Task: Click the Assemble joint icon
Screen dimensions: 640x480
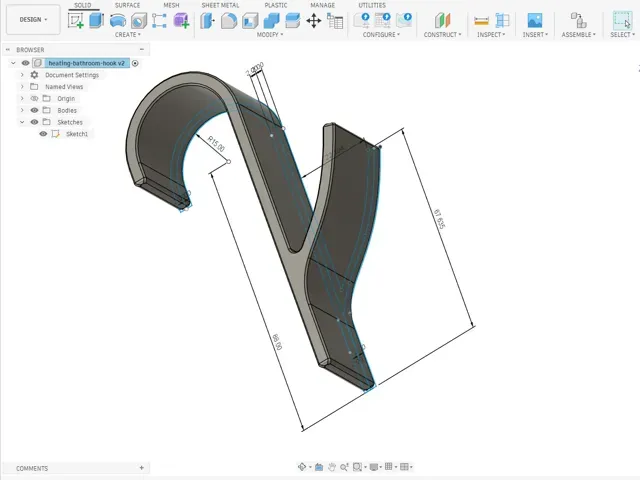Action: (578, 20)
